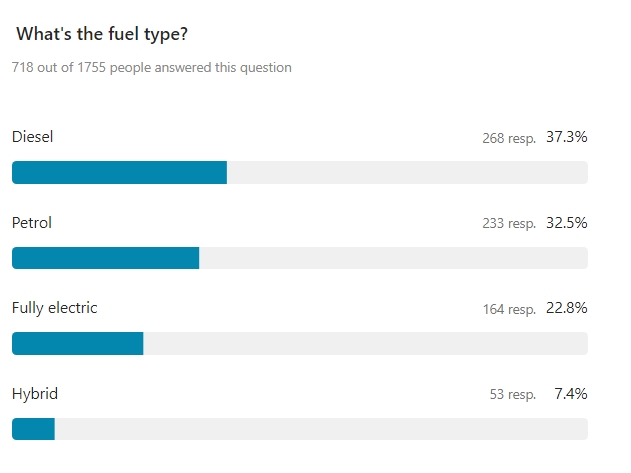Click the 7.4% percentage
631x473 pixels.
(571, 394)
